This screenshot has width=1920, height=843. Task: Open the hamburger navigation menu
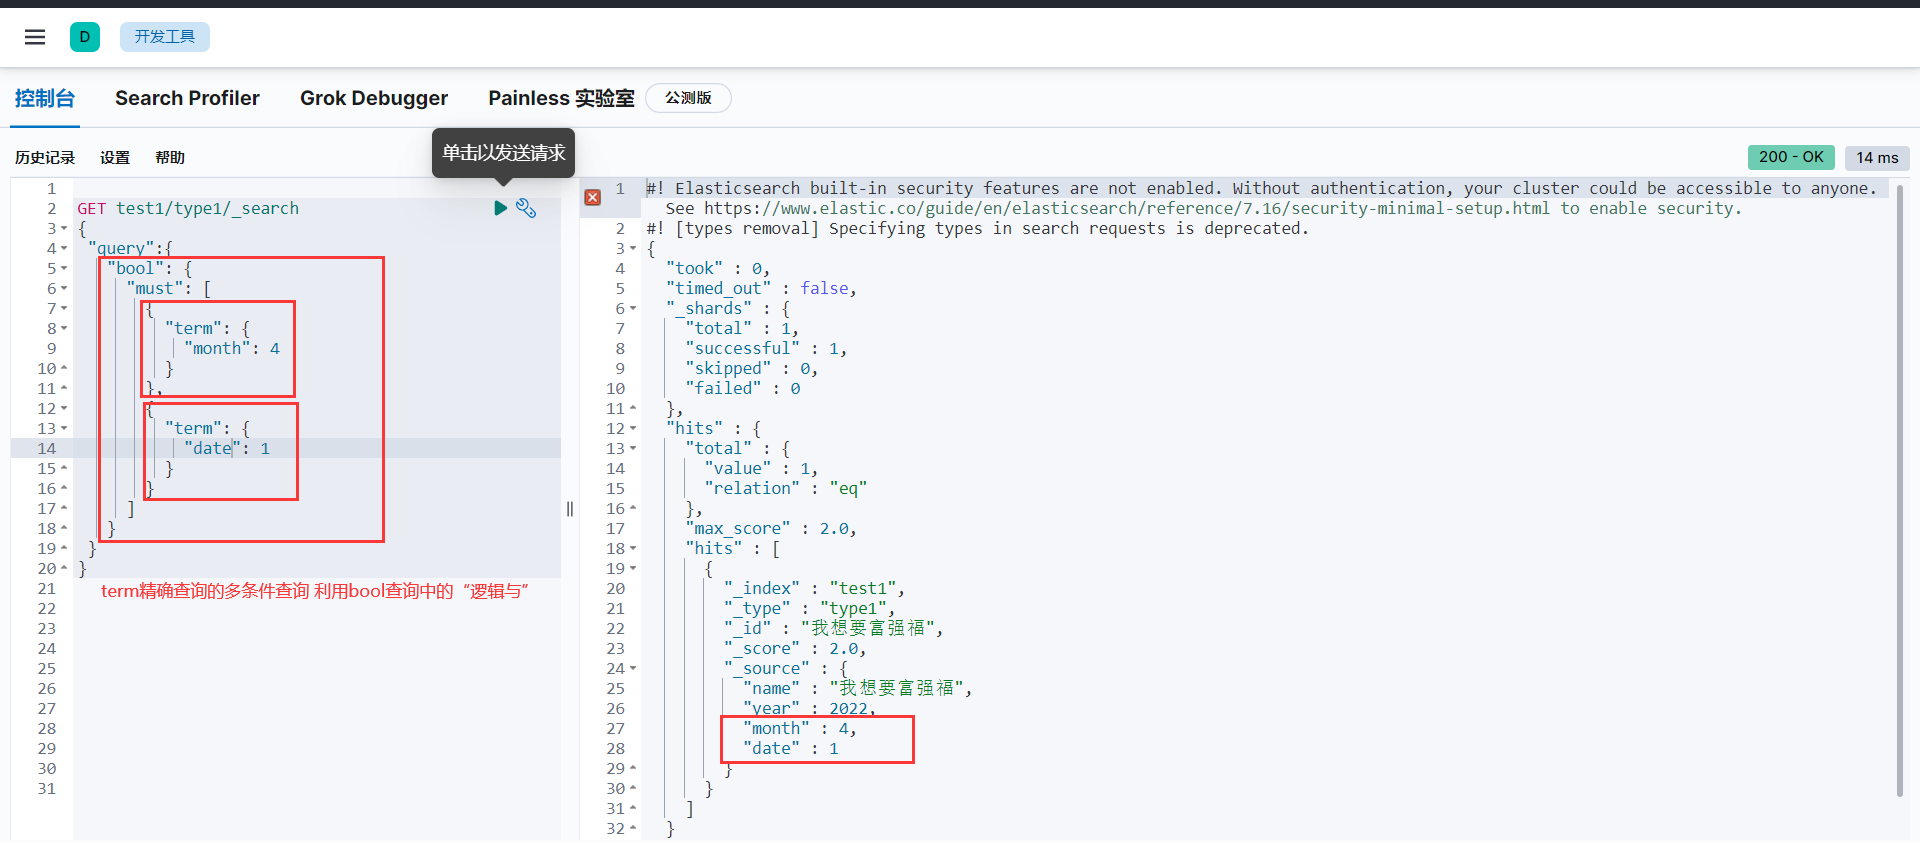pos(35,37)
